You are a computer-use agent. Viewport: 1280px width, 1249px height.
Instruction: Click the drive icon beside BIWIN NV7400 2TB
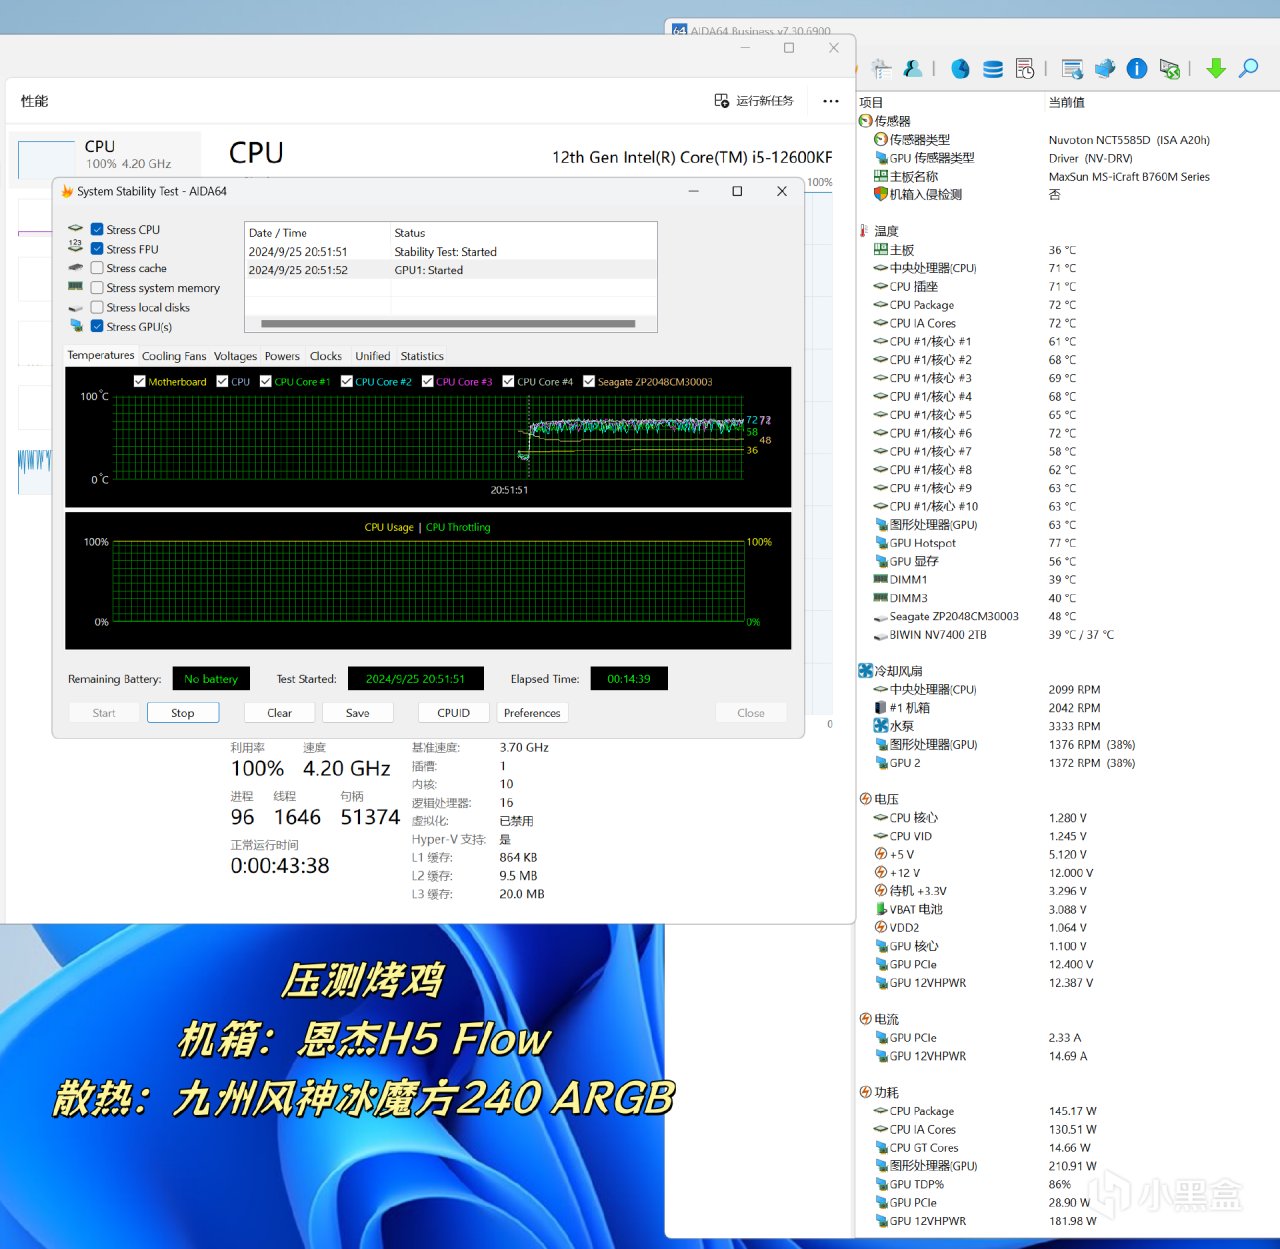pyautogui.click(x=881, y=635)
